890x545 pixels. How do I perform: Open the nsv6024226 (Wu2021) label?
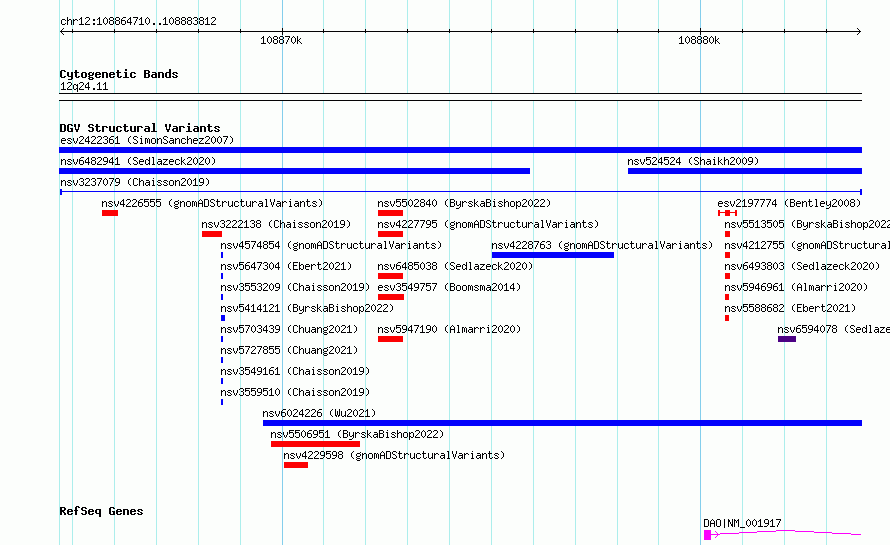(x=319, y=413)
